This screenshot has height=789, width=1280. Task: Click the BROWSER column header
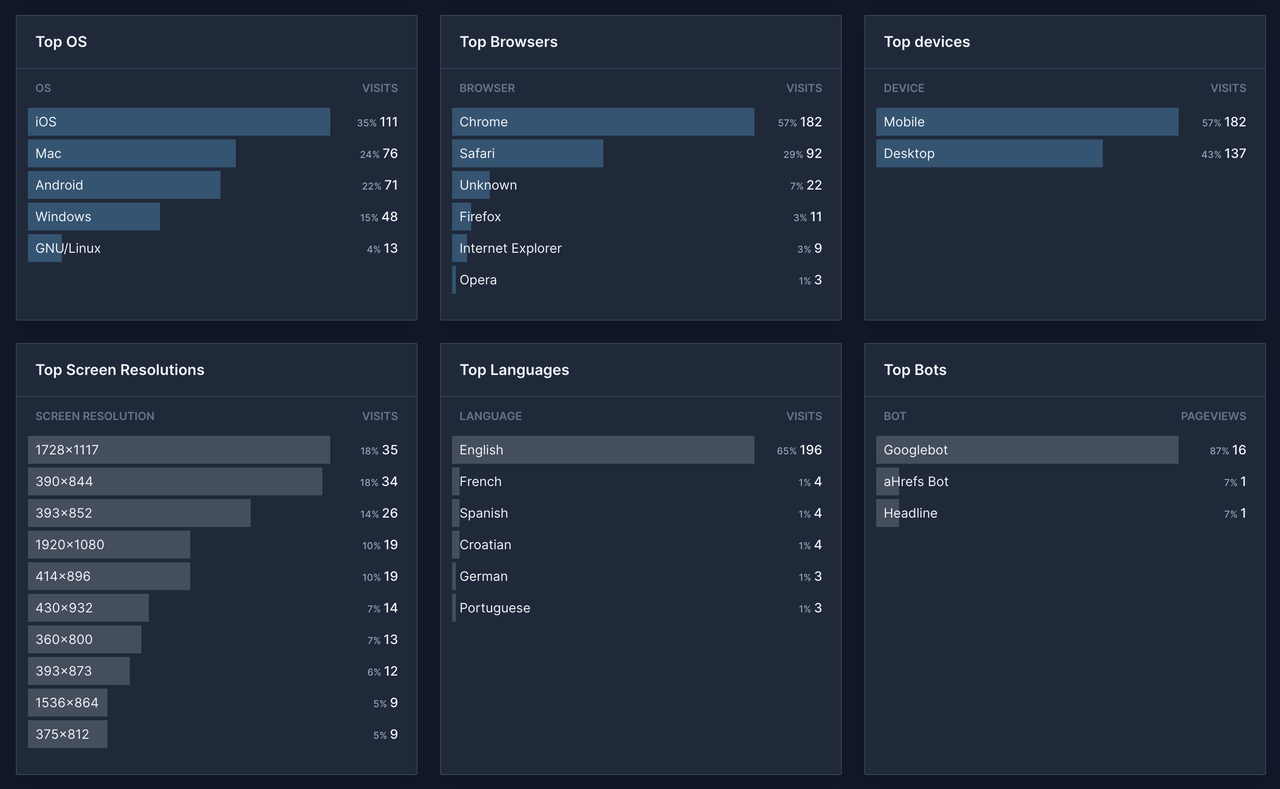tap(487, 88)
